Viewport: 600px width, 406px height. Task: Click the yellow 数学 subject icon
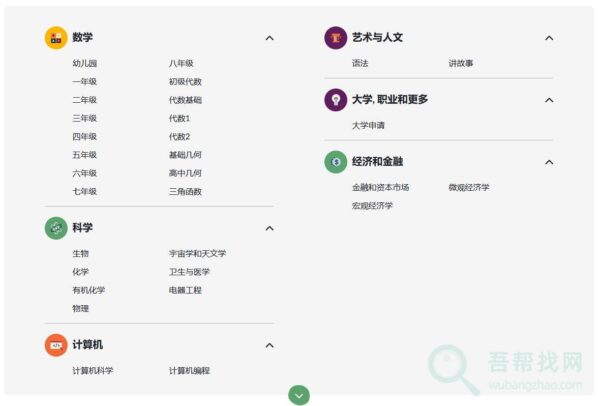56,38
